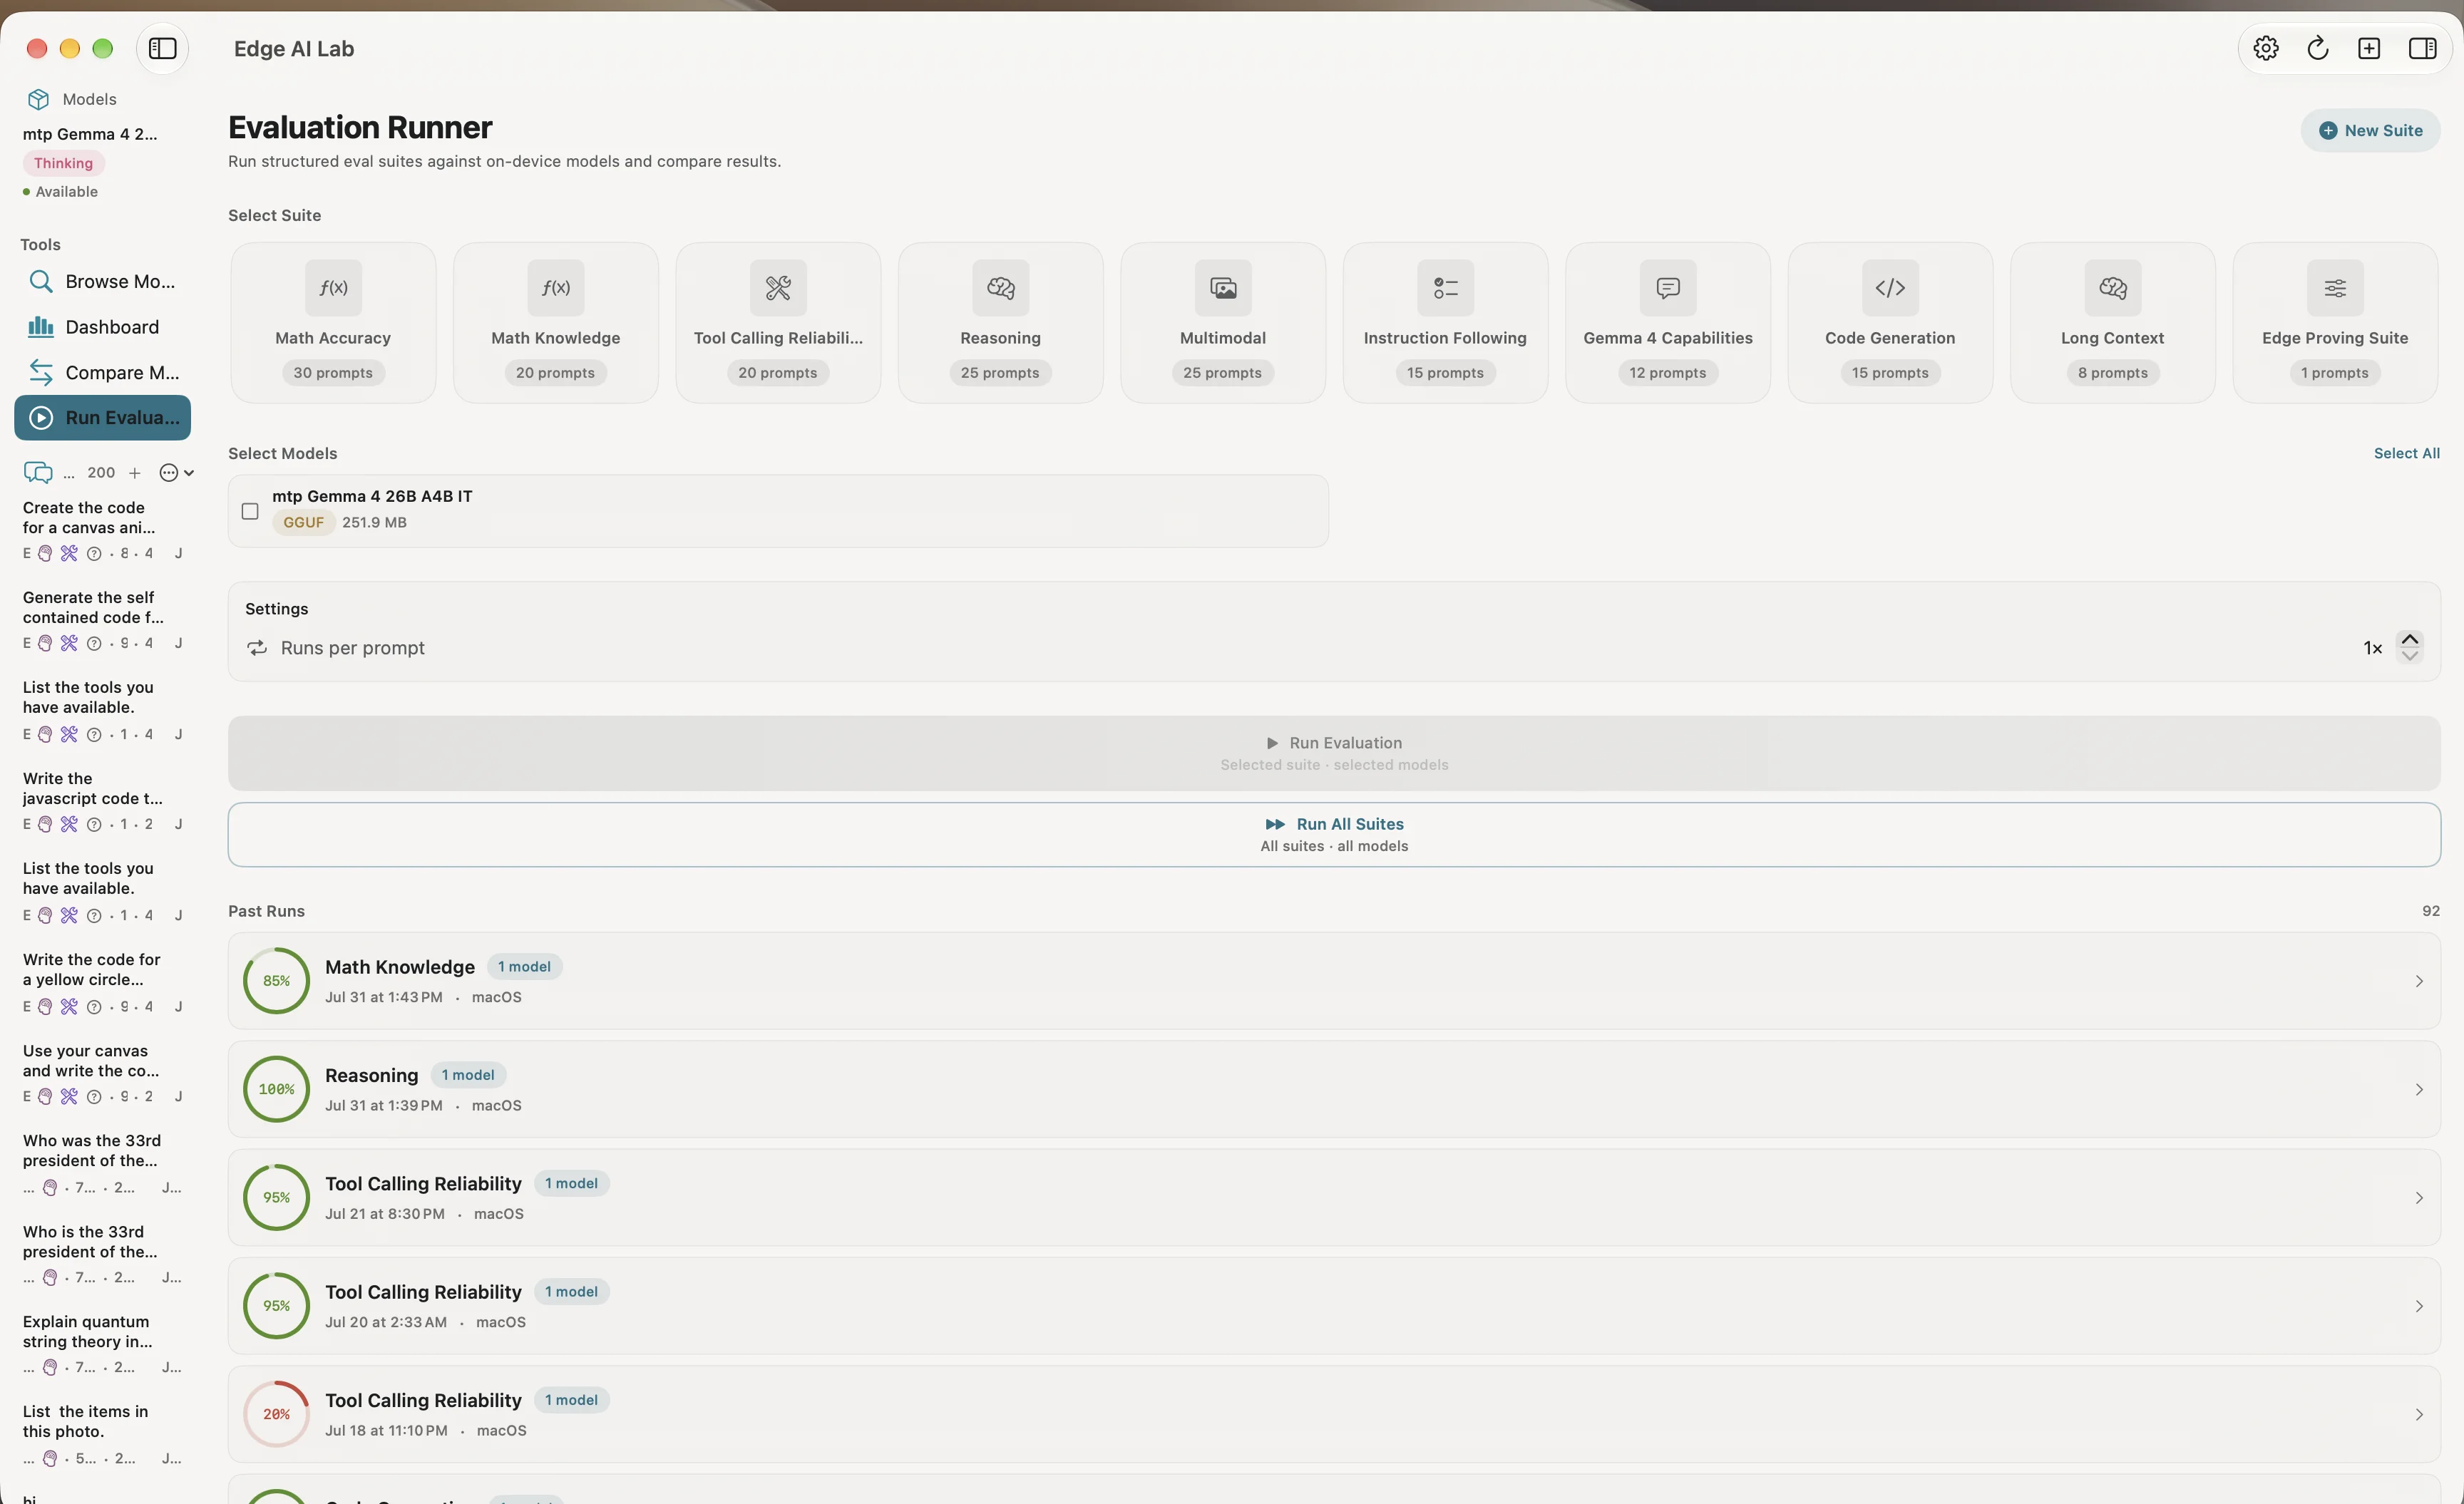Screen dimensions: 2464x1504
Task: Click the Models cube icon
Action: (x=38, y=99)
